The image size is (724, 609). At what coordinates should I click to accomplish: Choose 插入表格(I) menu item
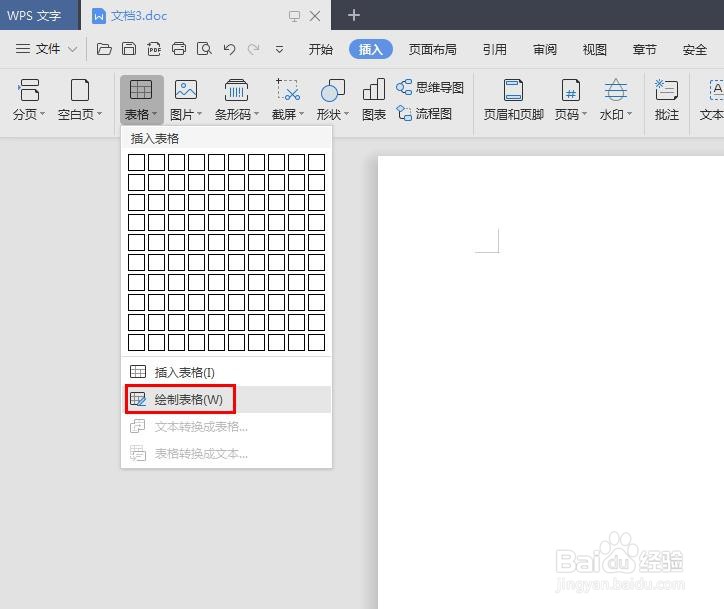(226, 372)
